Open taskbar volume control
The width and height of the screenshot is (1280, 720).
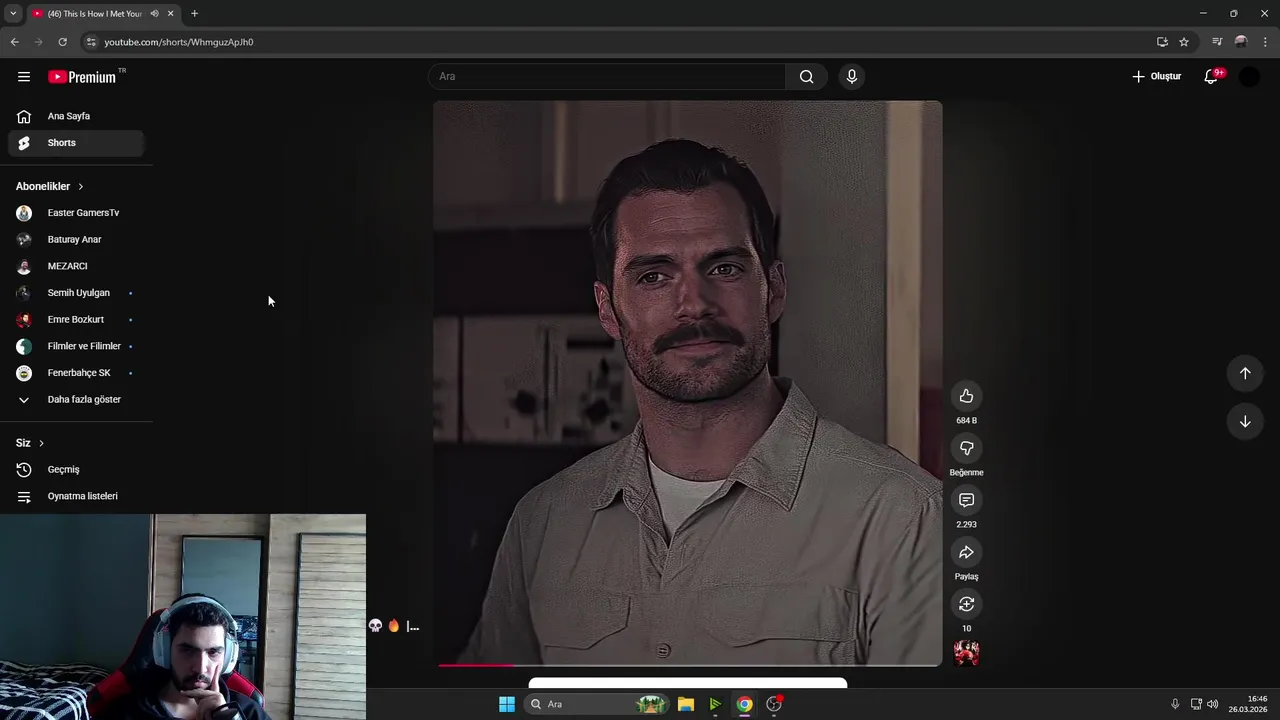click(x=1213, y=704)
